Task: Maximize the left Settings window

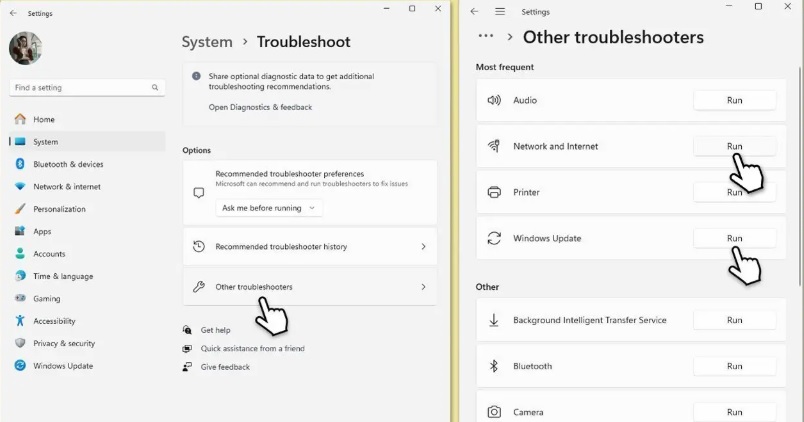Action: pos(412,9)
